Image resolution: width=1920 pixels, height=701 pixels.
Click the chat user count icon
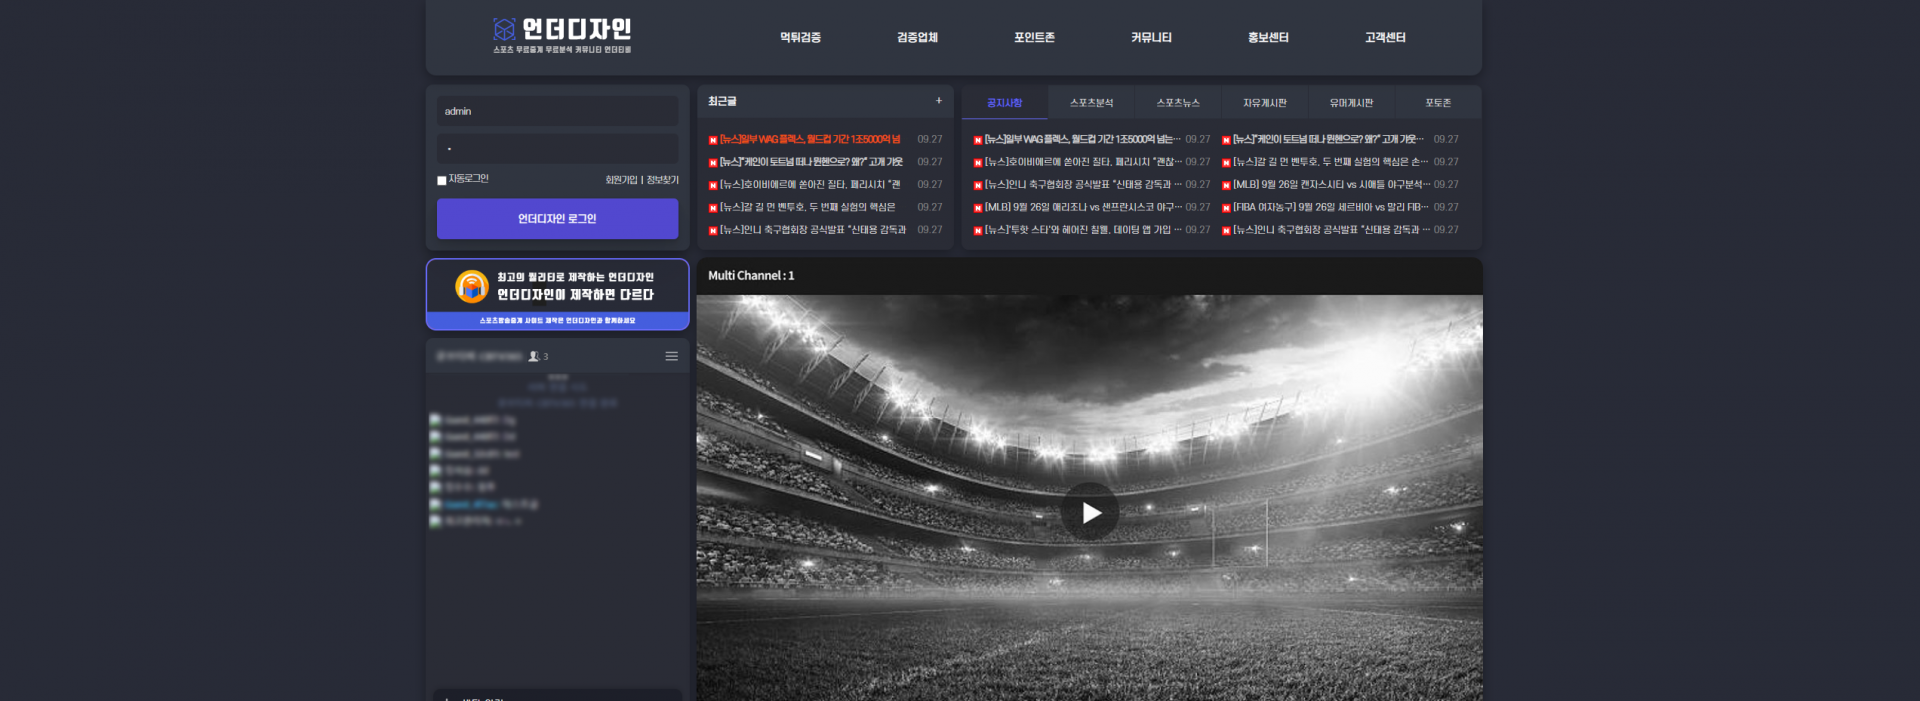coord(534,356)
